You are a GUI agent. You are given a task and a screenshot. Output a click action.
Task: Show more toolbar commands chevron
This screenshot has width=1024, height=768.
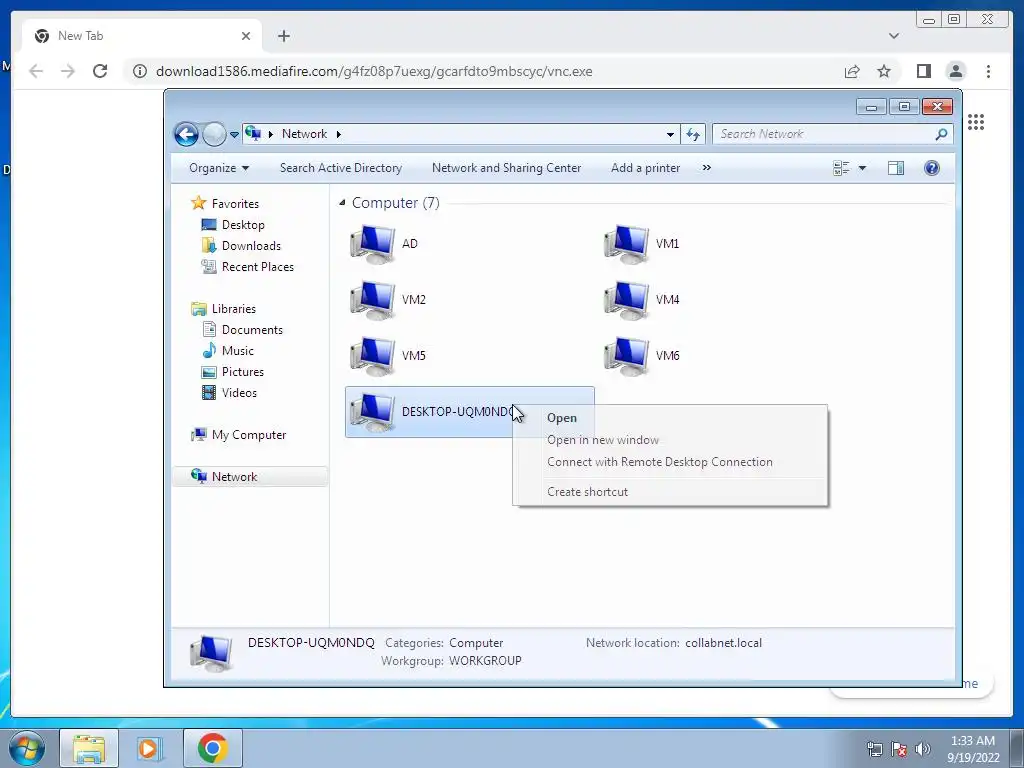pos(707,168)
